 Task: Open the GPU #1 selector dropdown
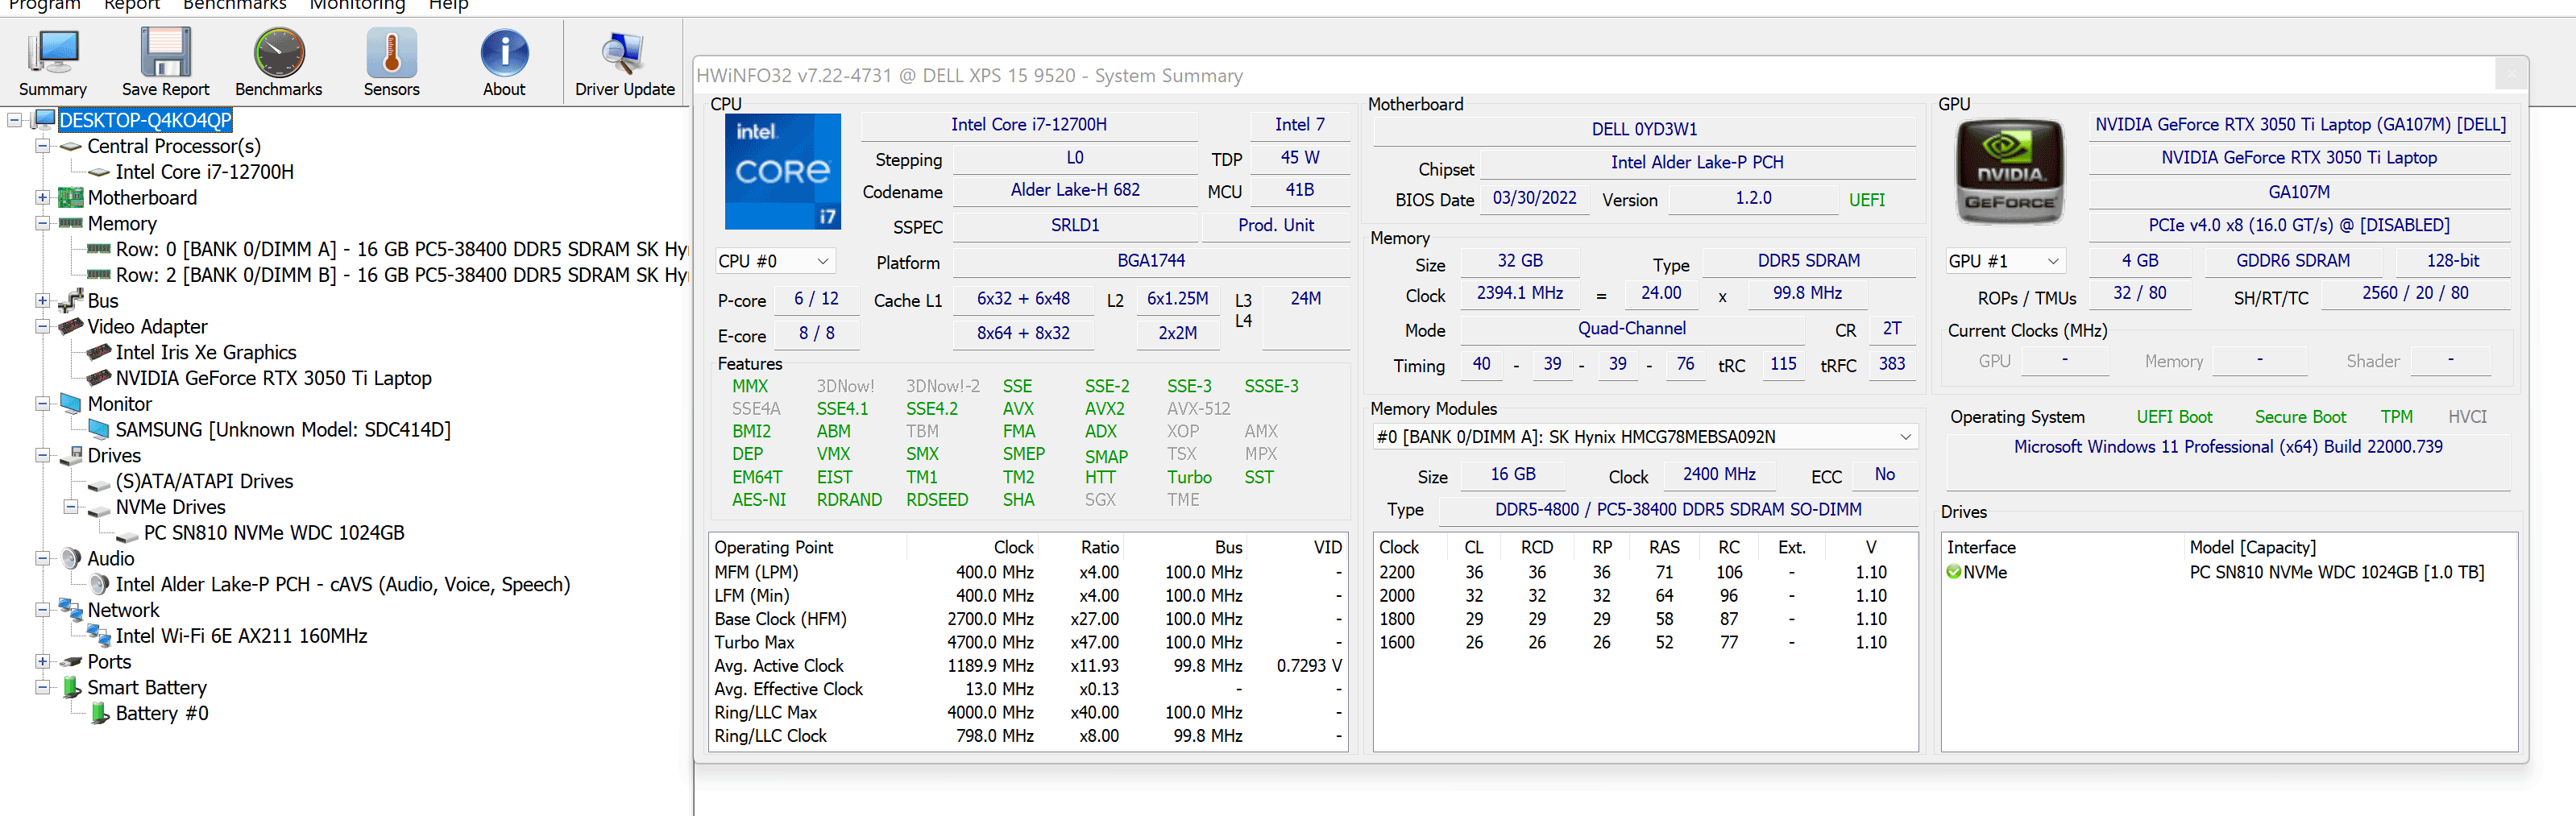tap(2005, 261)
